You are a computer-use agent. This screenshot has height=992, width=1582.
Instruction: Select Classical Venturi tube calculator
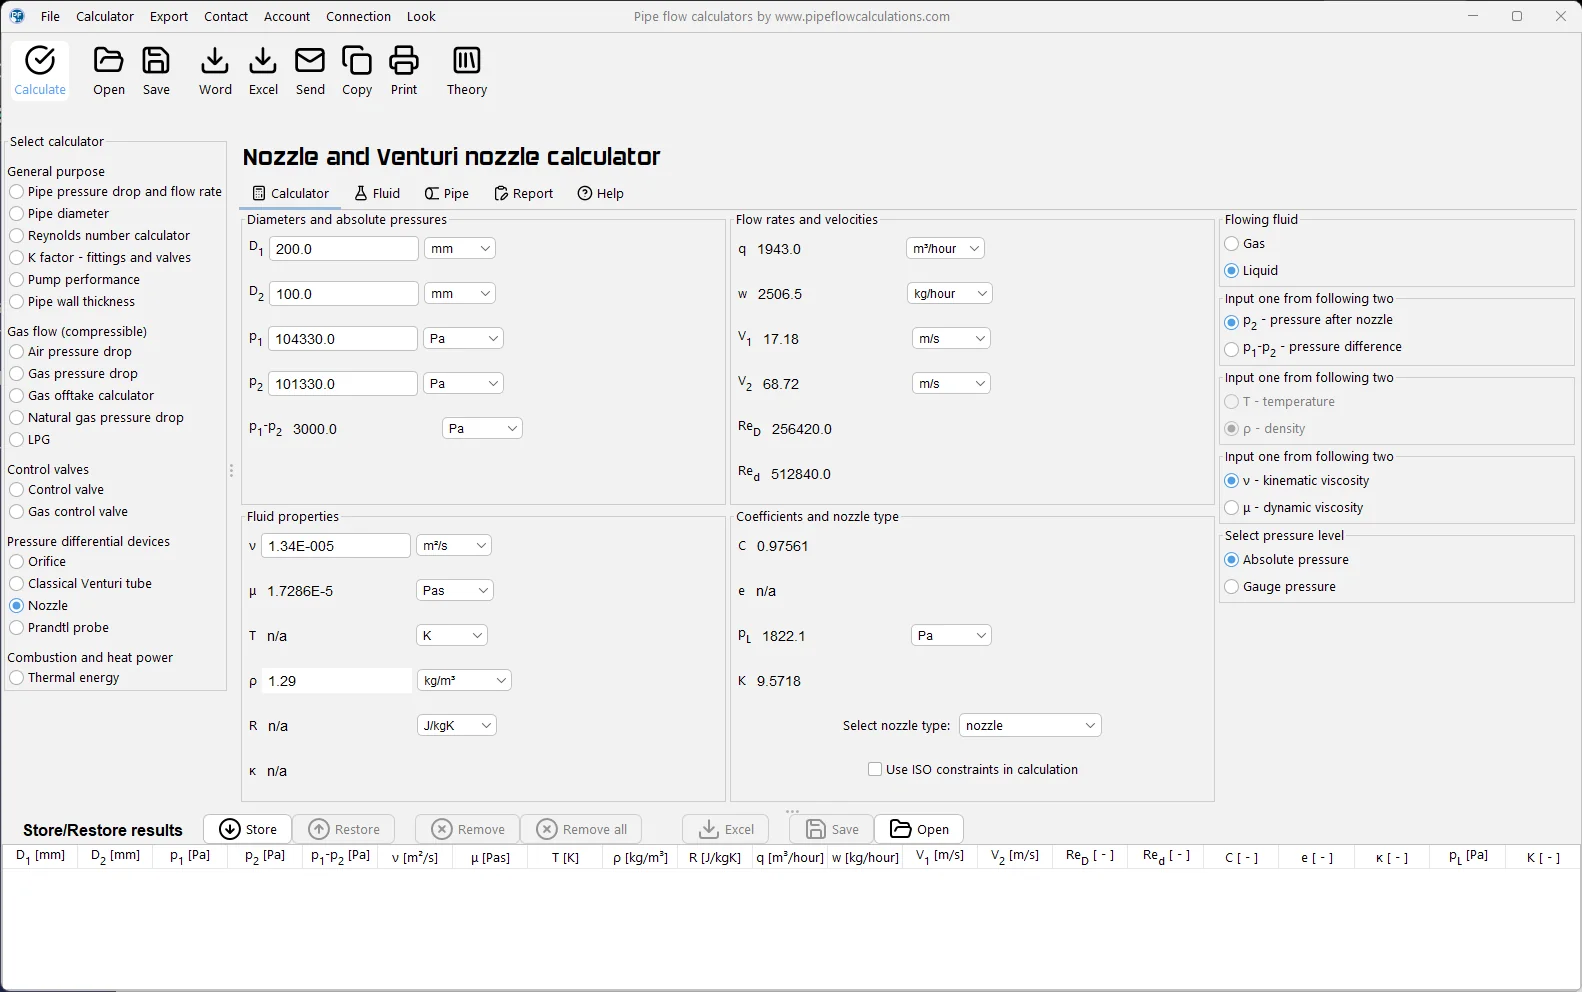80,583
